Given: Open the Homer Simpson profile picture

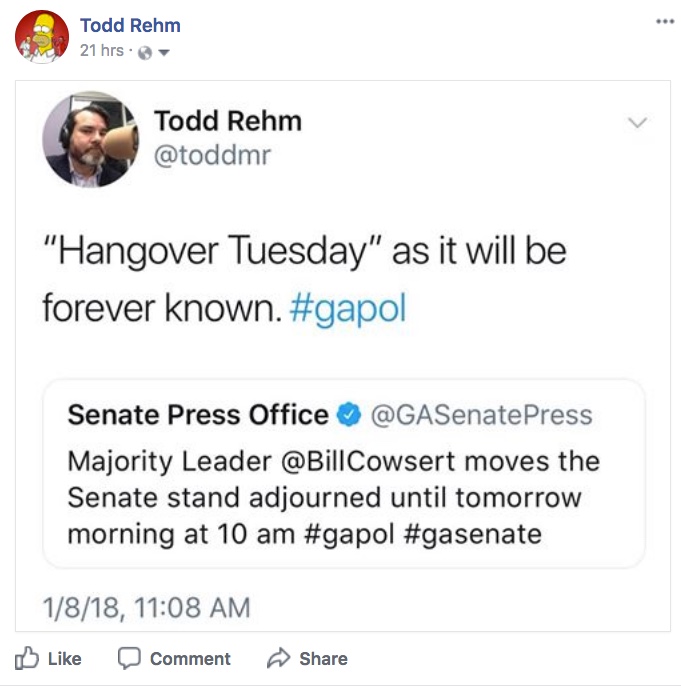Looking at the screenshot, I should (42, 37).
